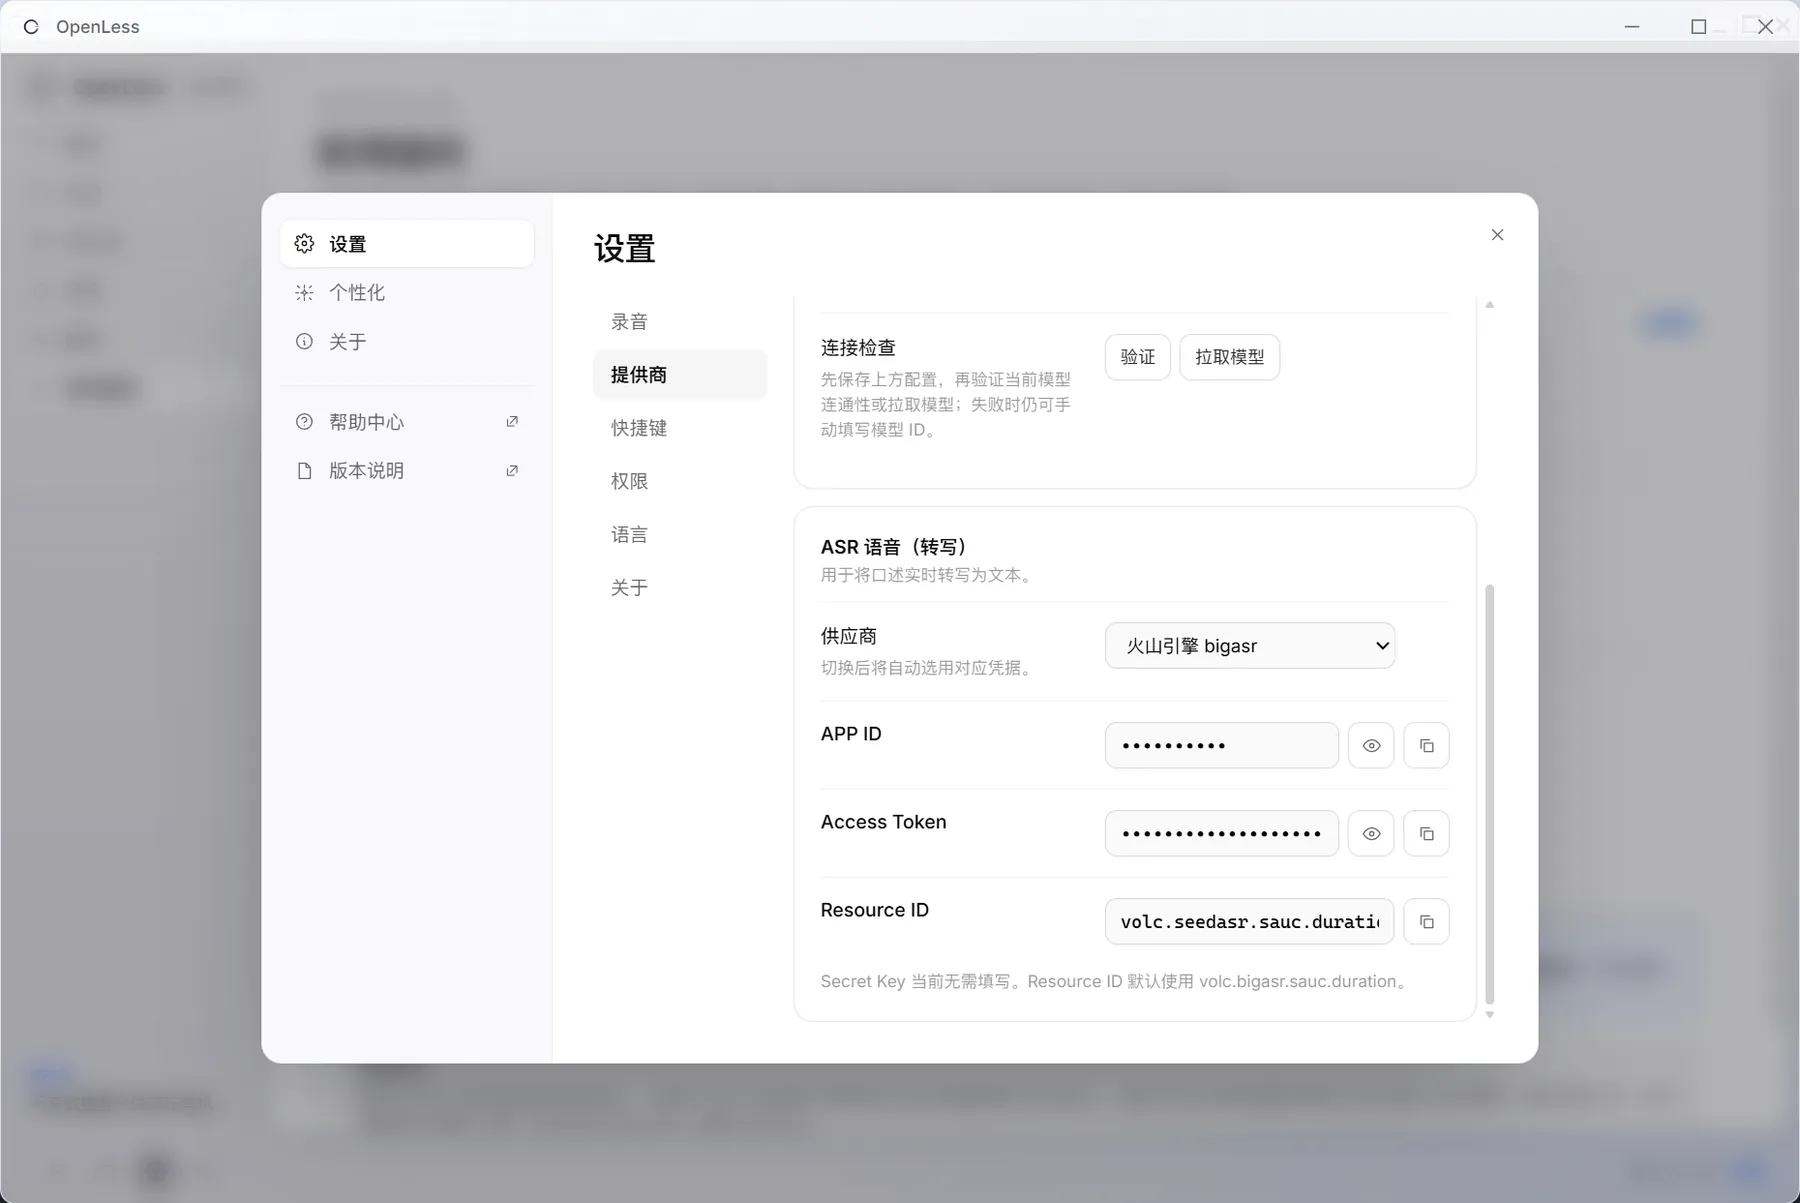Open the 权限 tab
Viewport: 1800px width, 1203px height.
pos(680,481)
